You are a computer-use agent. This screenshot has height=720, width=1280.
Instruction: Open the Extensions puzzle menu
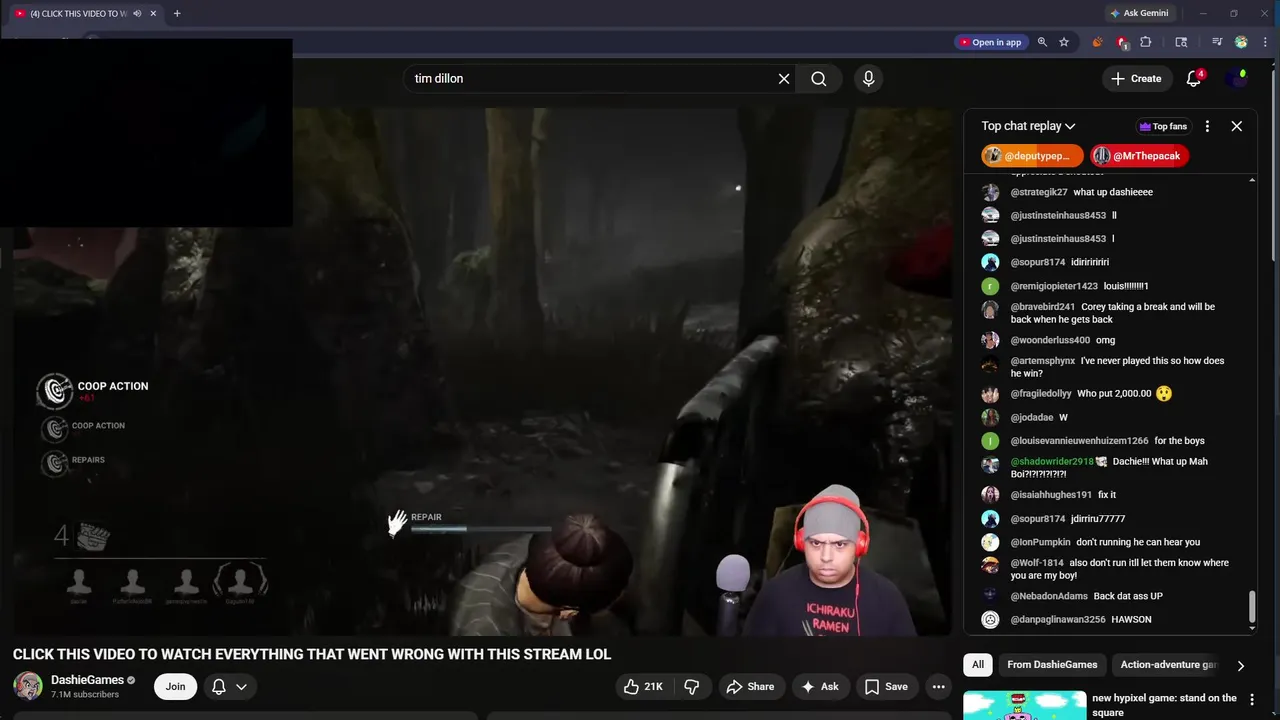(1146, 42)
